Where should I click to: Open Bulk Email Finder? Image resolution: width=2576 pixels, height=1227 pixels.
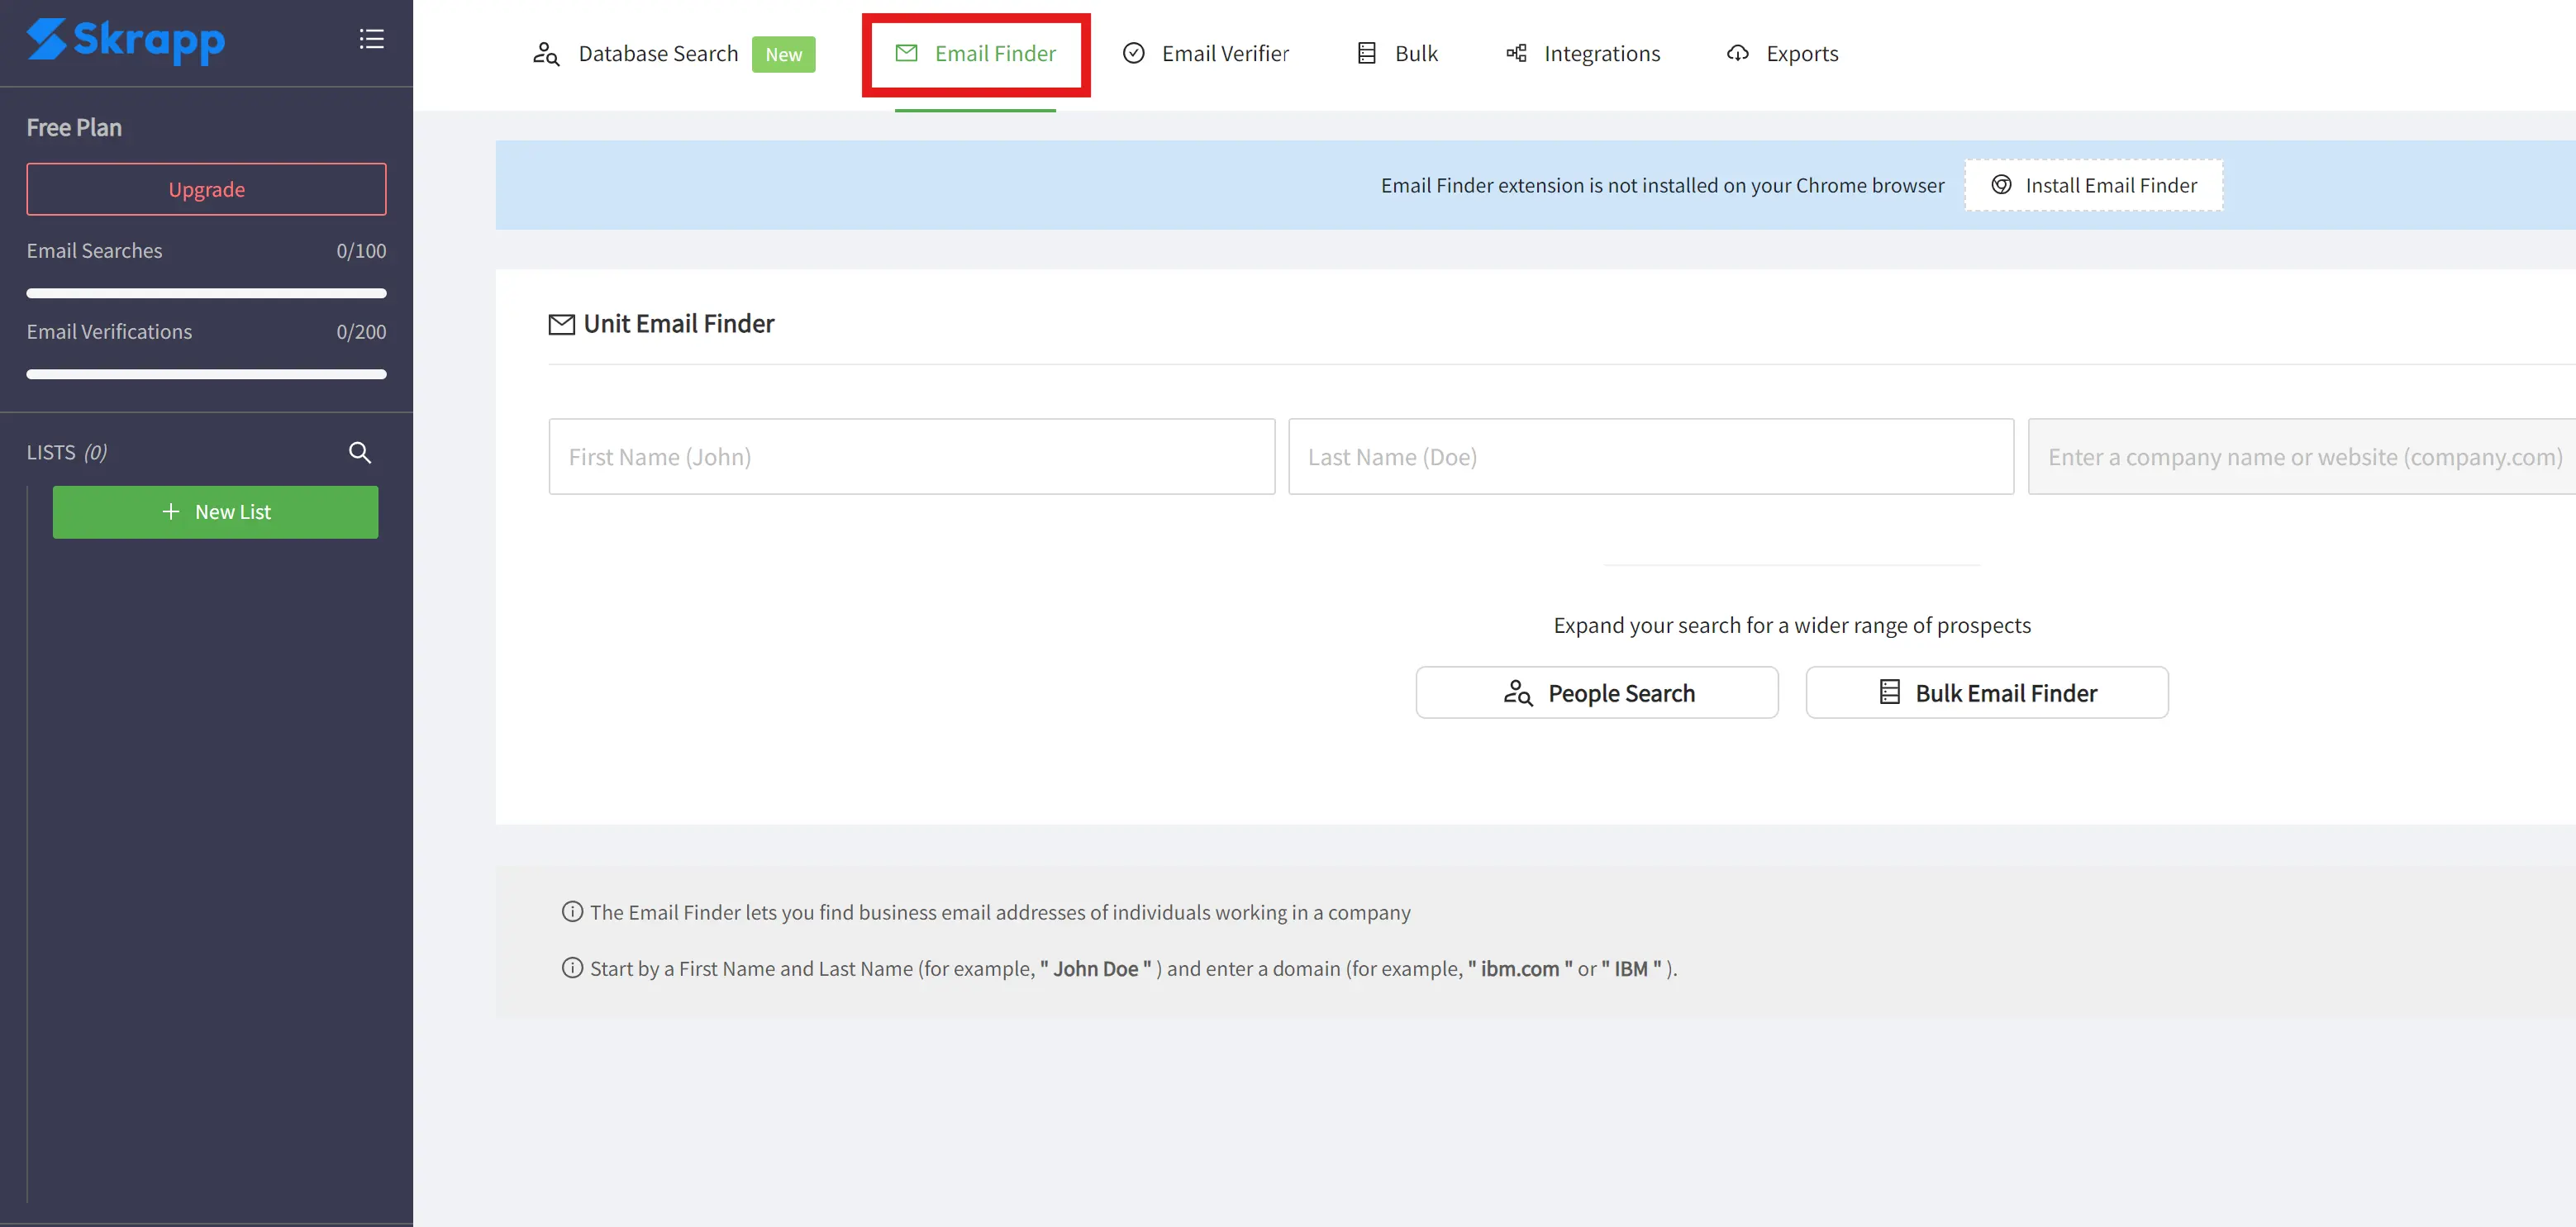coord(1986,693)
